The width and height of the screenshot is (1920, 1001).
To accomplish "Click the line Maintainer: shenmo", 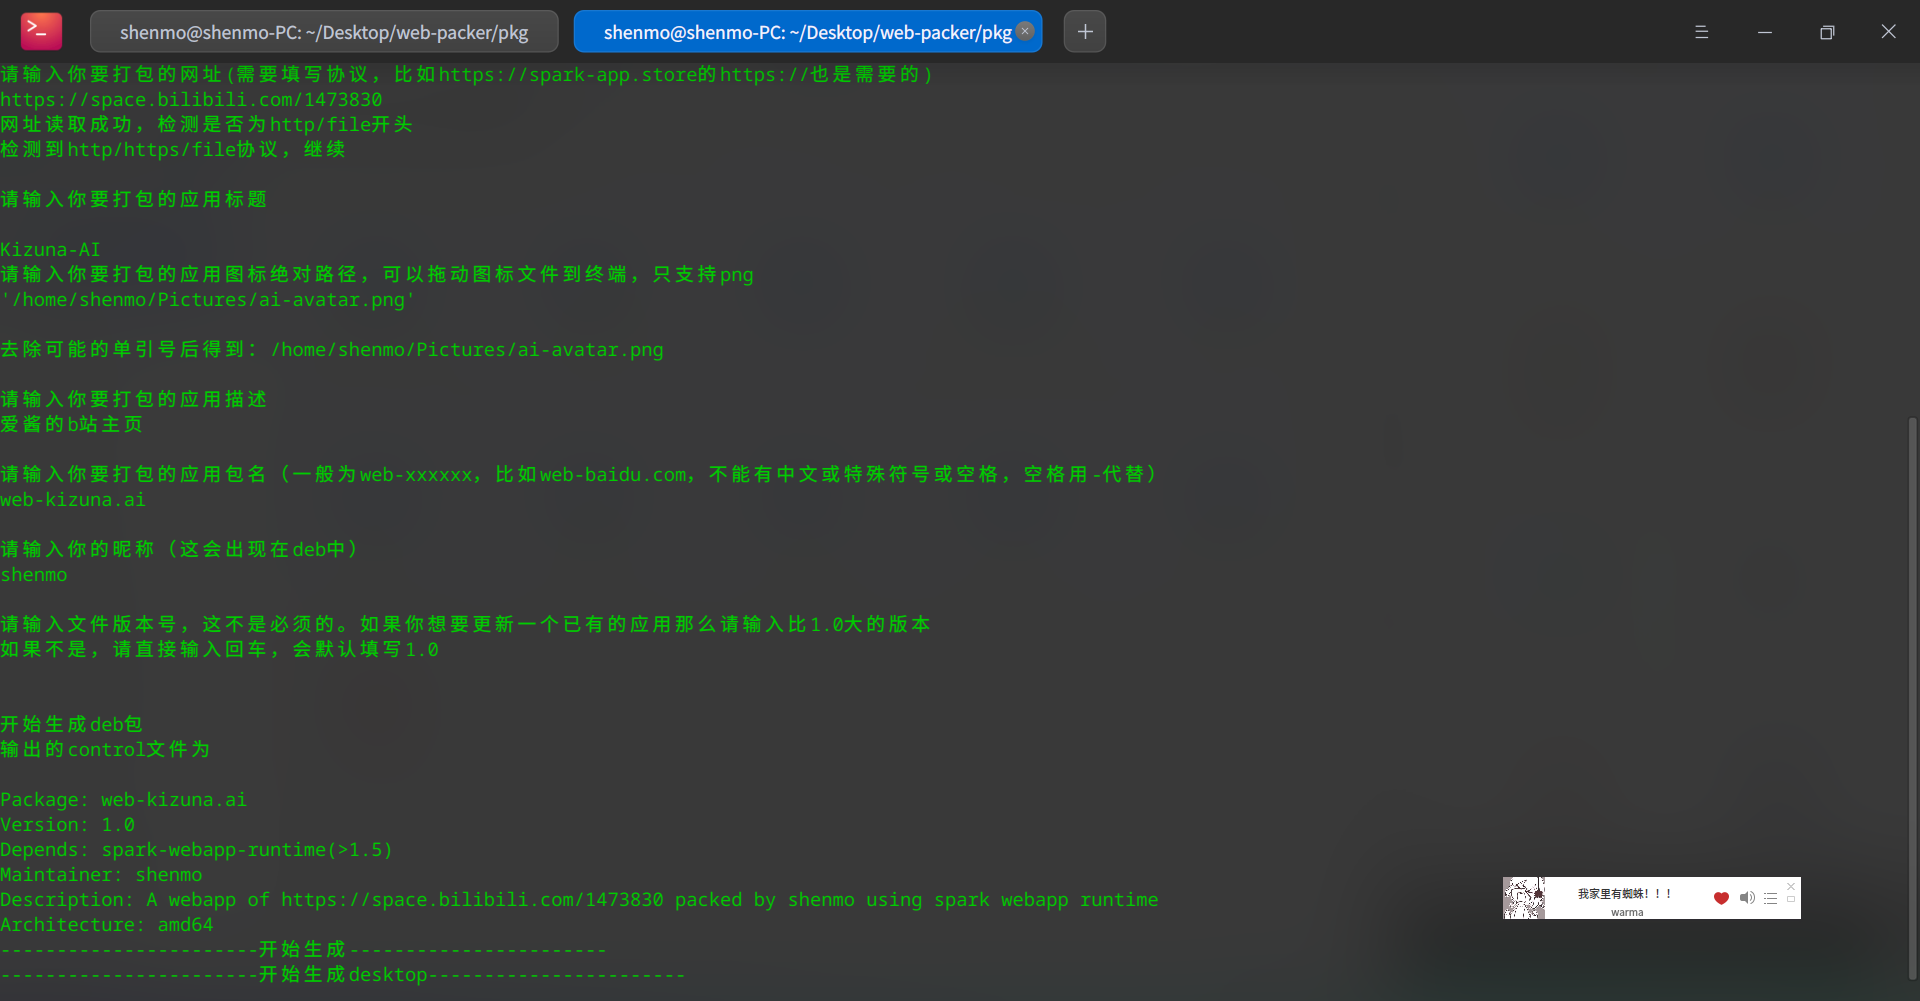I will [x=101, y=874].
